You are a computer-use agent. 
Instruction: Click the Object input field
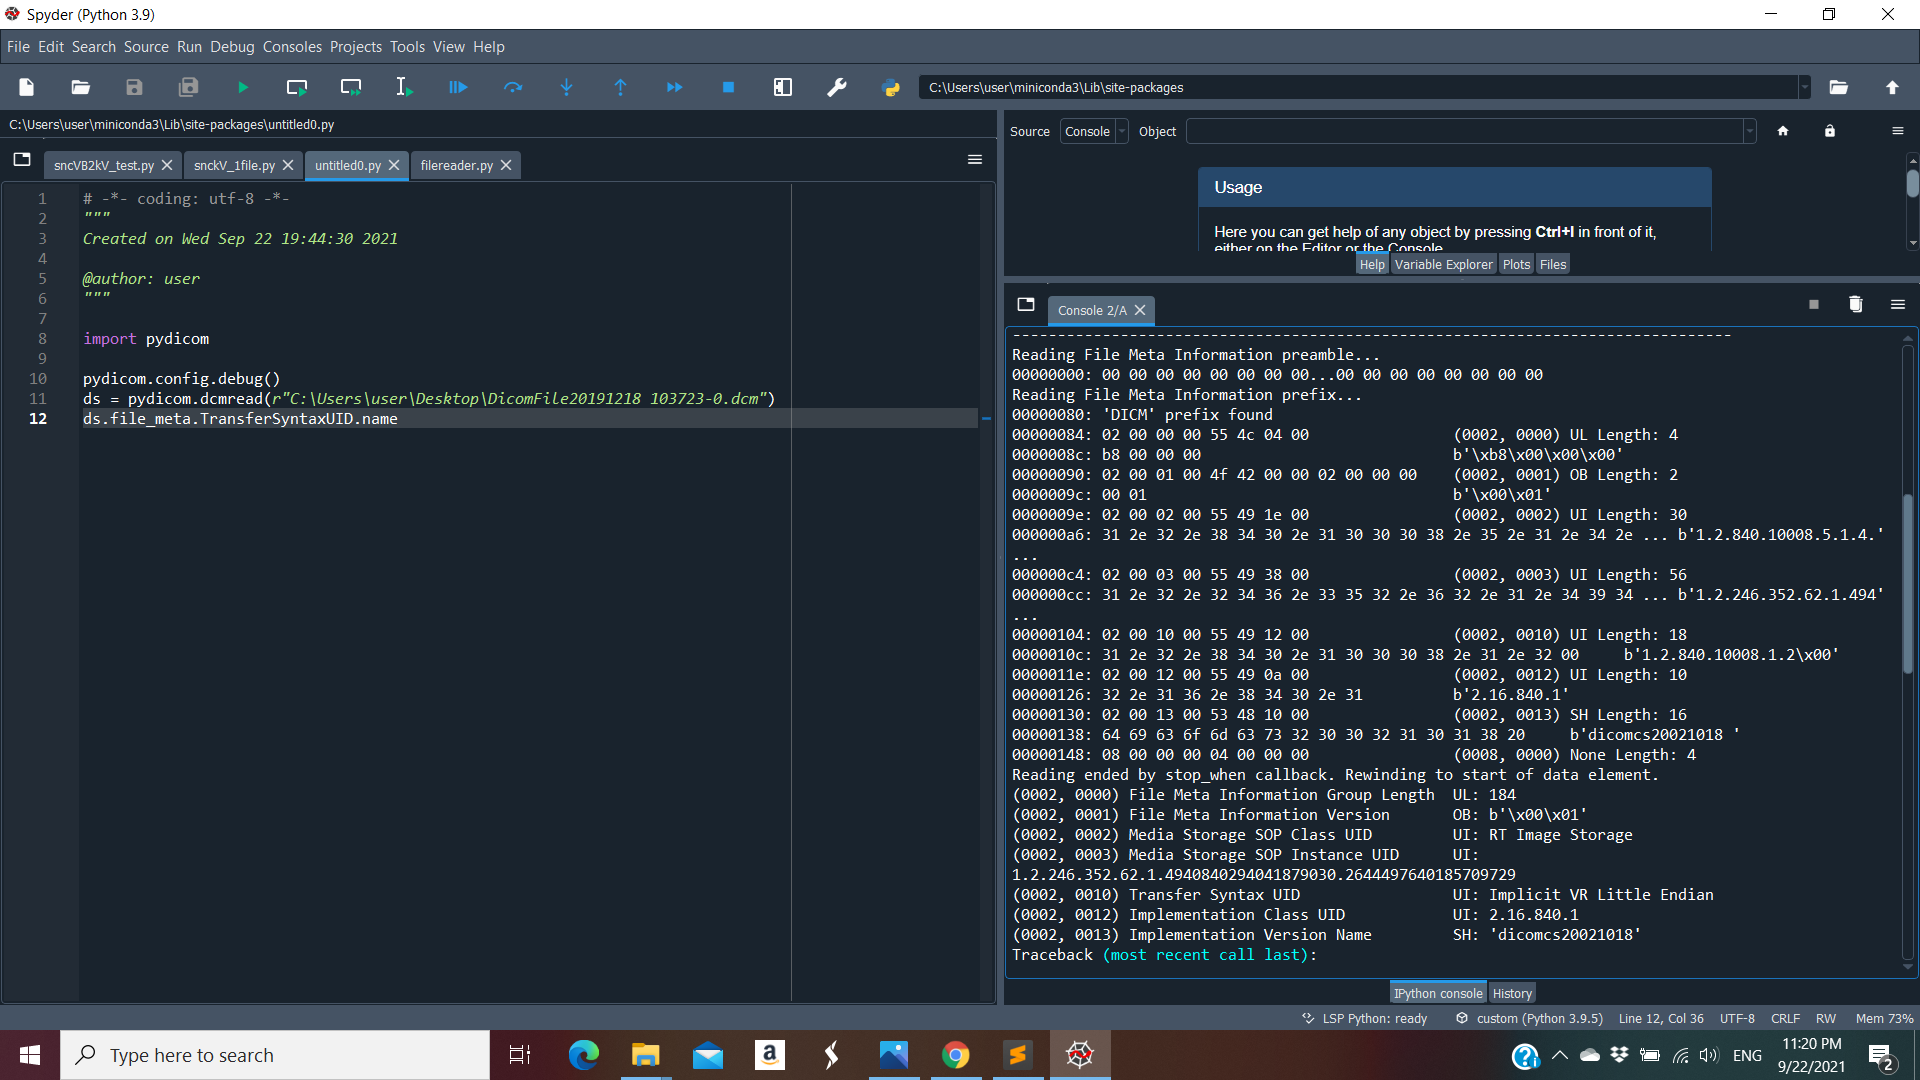(1464, 132)
